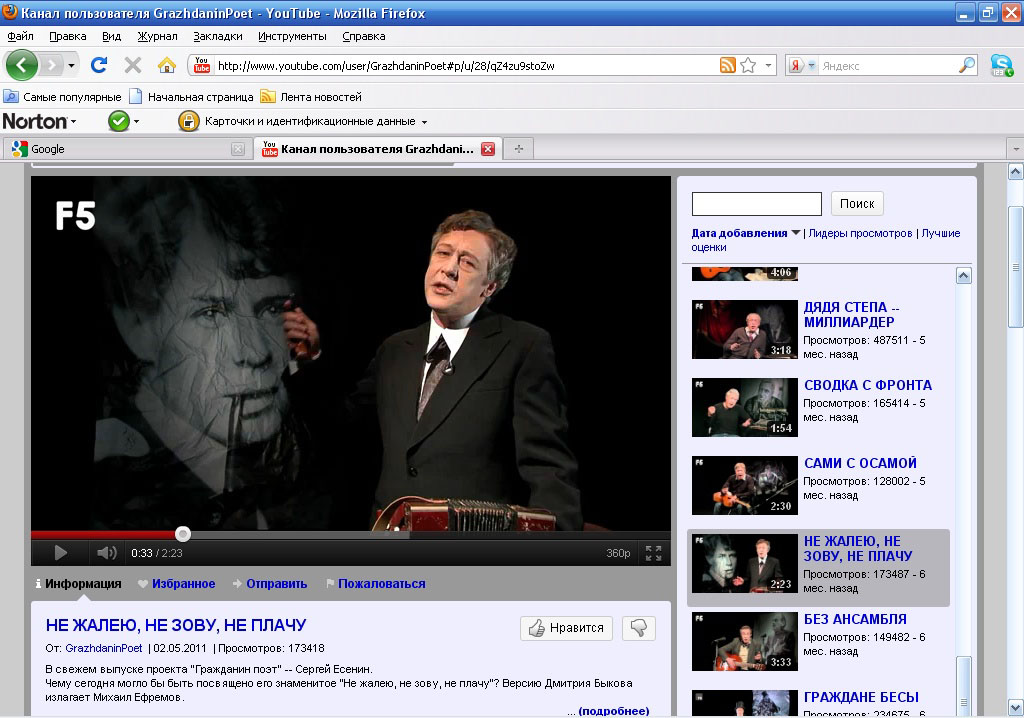Bookmark page with the star icon
Image resolution: width=1024 pixels, height=718 pixels.
tap(748, 65)
